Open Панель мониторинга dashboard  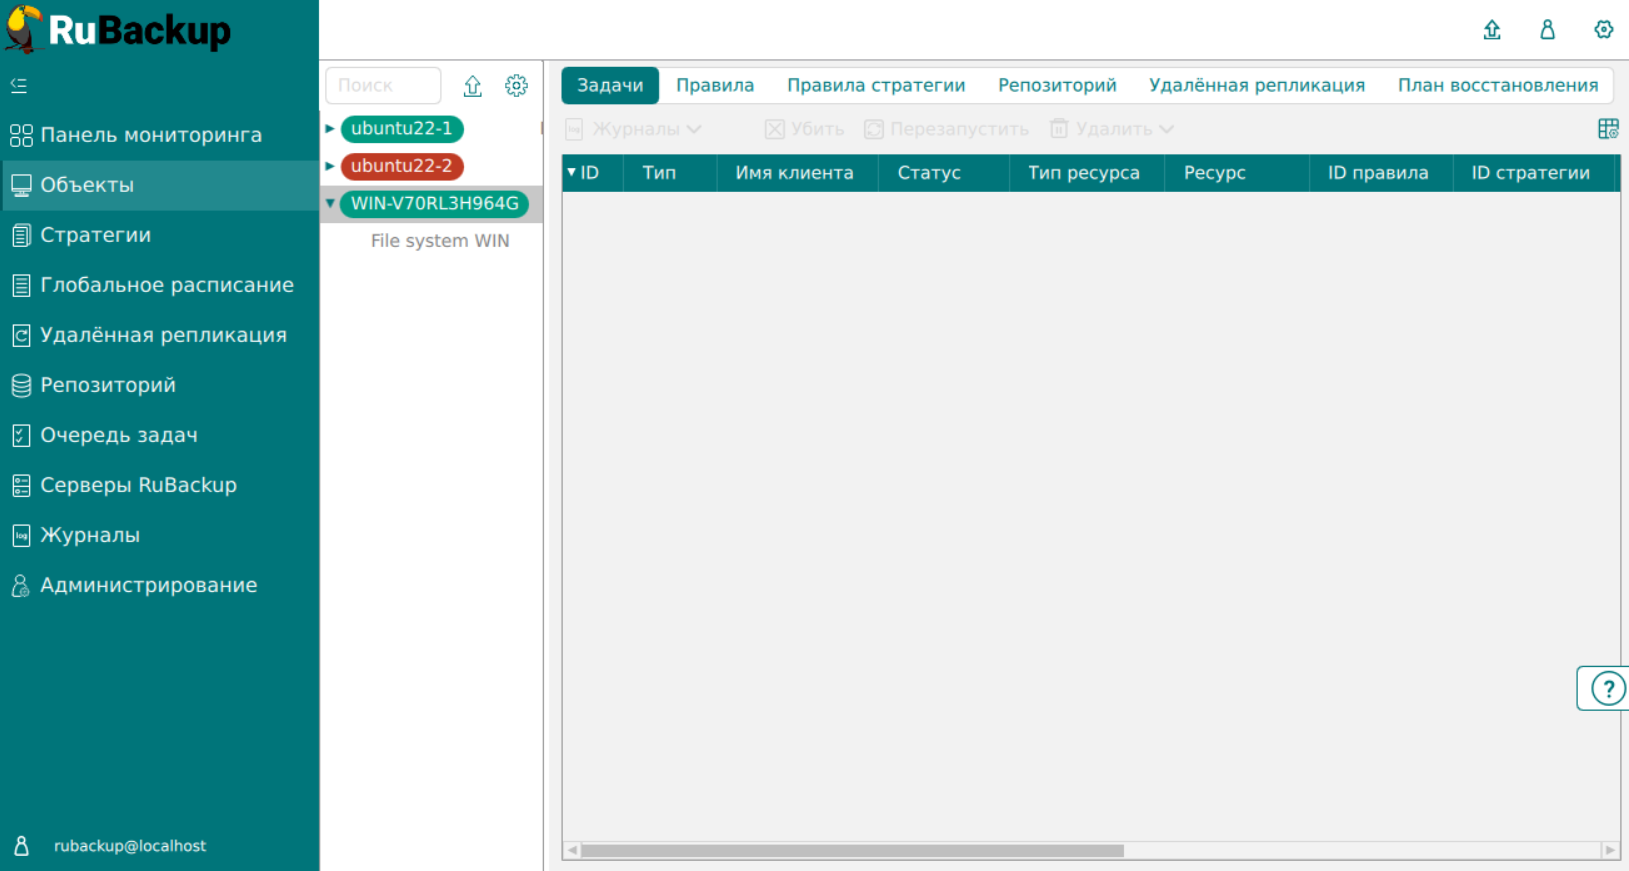(x=150, y=135)
